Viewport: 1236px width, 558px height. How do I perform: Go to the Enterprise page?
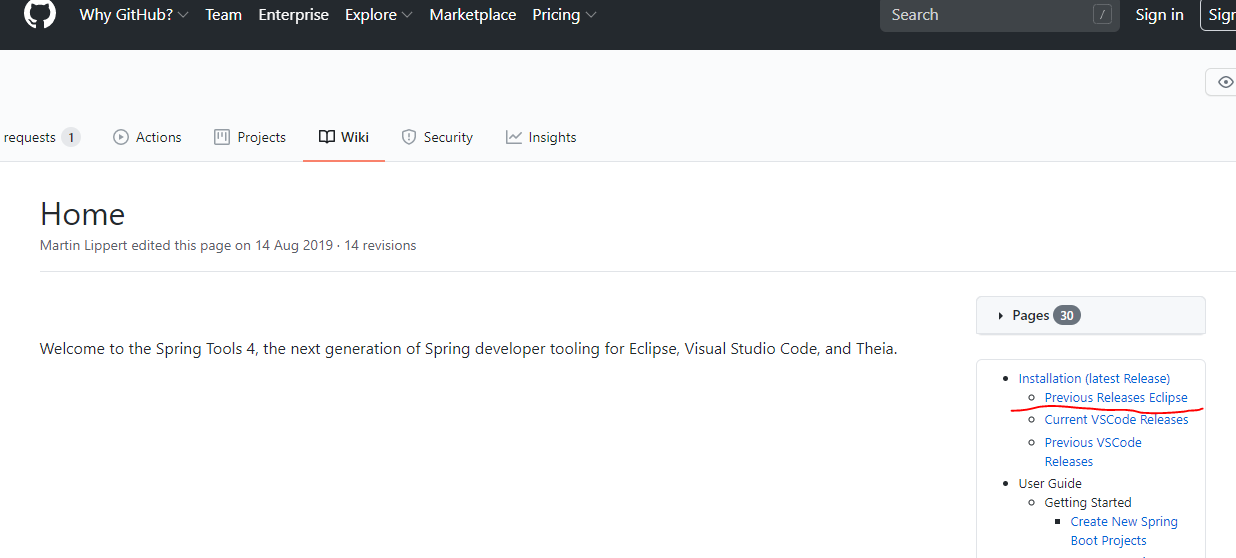[x=294, y=15]
